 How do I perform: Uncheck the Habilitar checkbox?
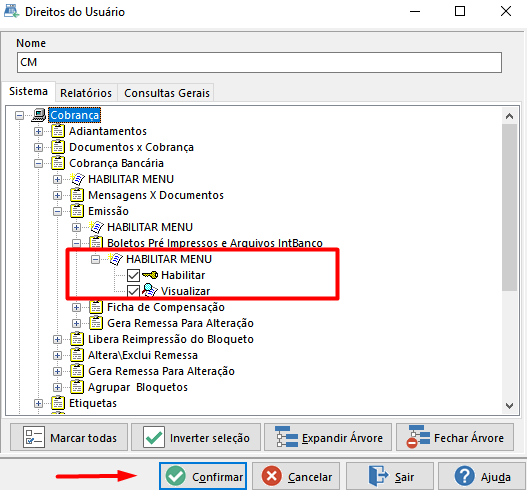click(x=133, y=276)
